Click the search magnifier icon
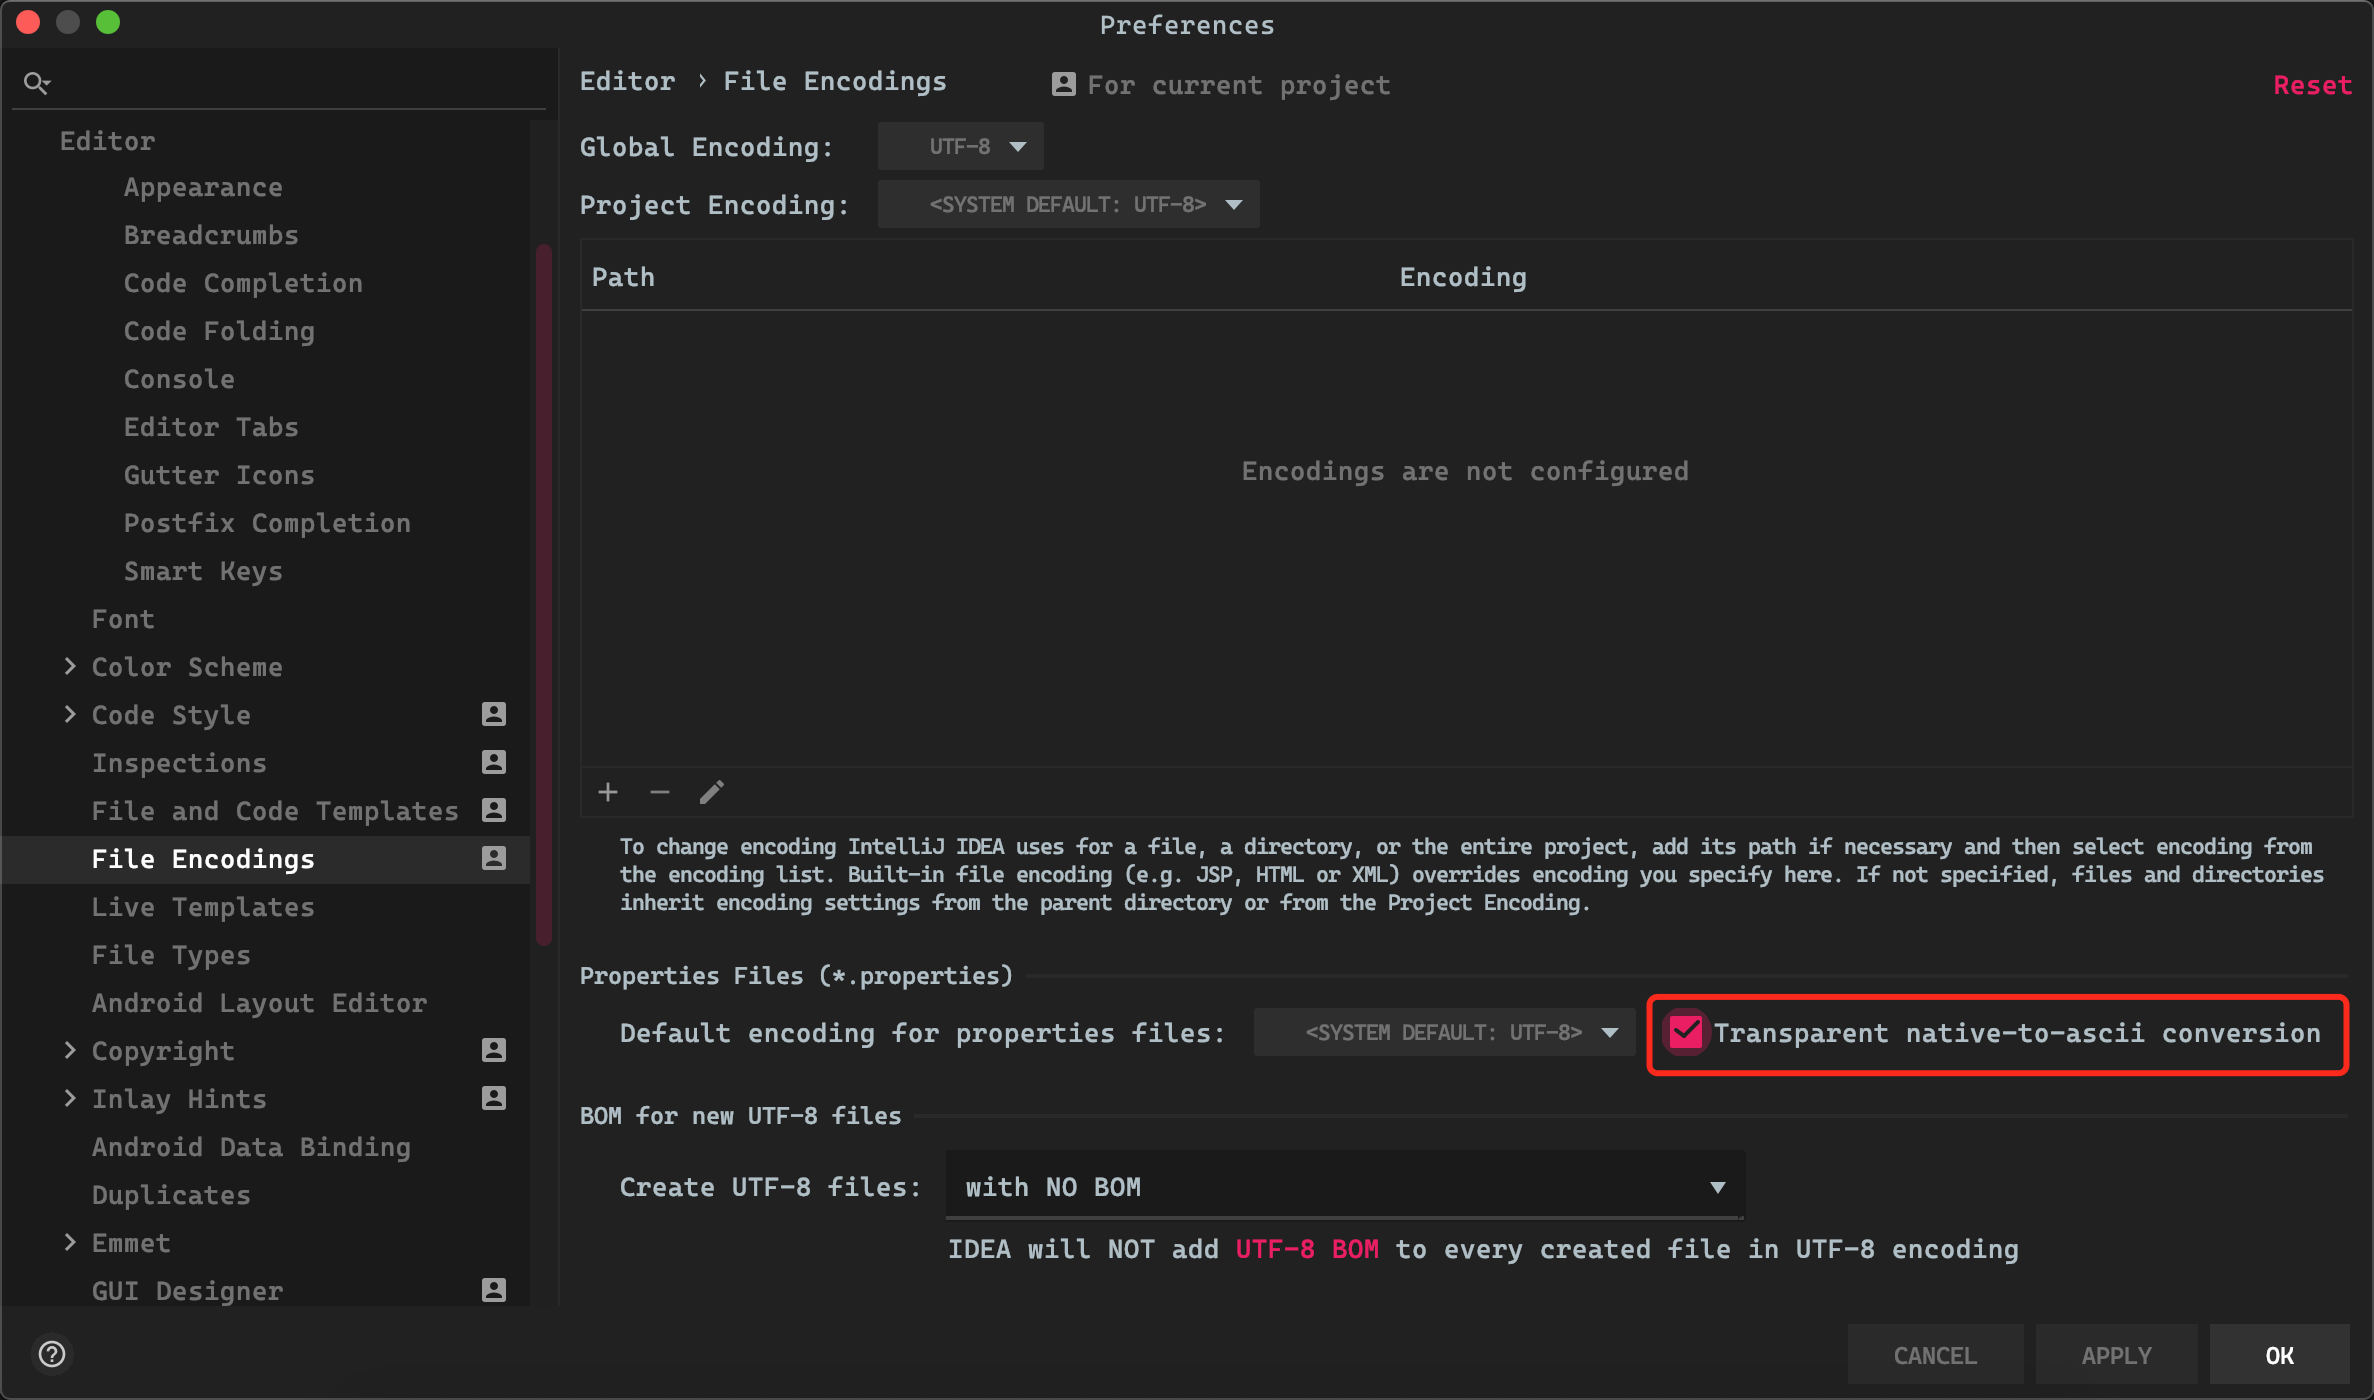2374x1400 pixels. point(36,83)
